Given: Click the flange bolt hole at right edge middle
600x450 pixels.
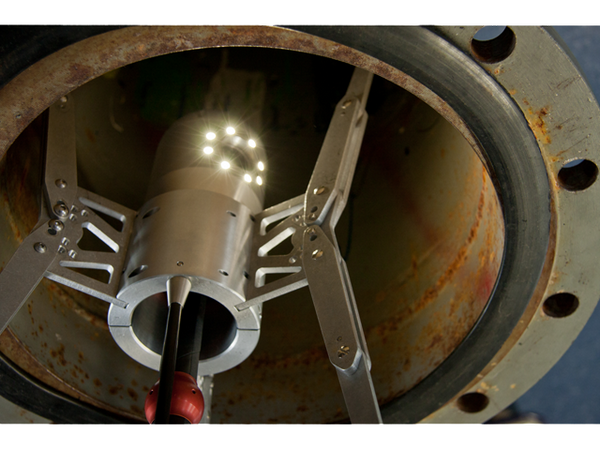Looking at the screenshot, I should pyautogui.click(x=577, y=174).
